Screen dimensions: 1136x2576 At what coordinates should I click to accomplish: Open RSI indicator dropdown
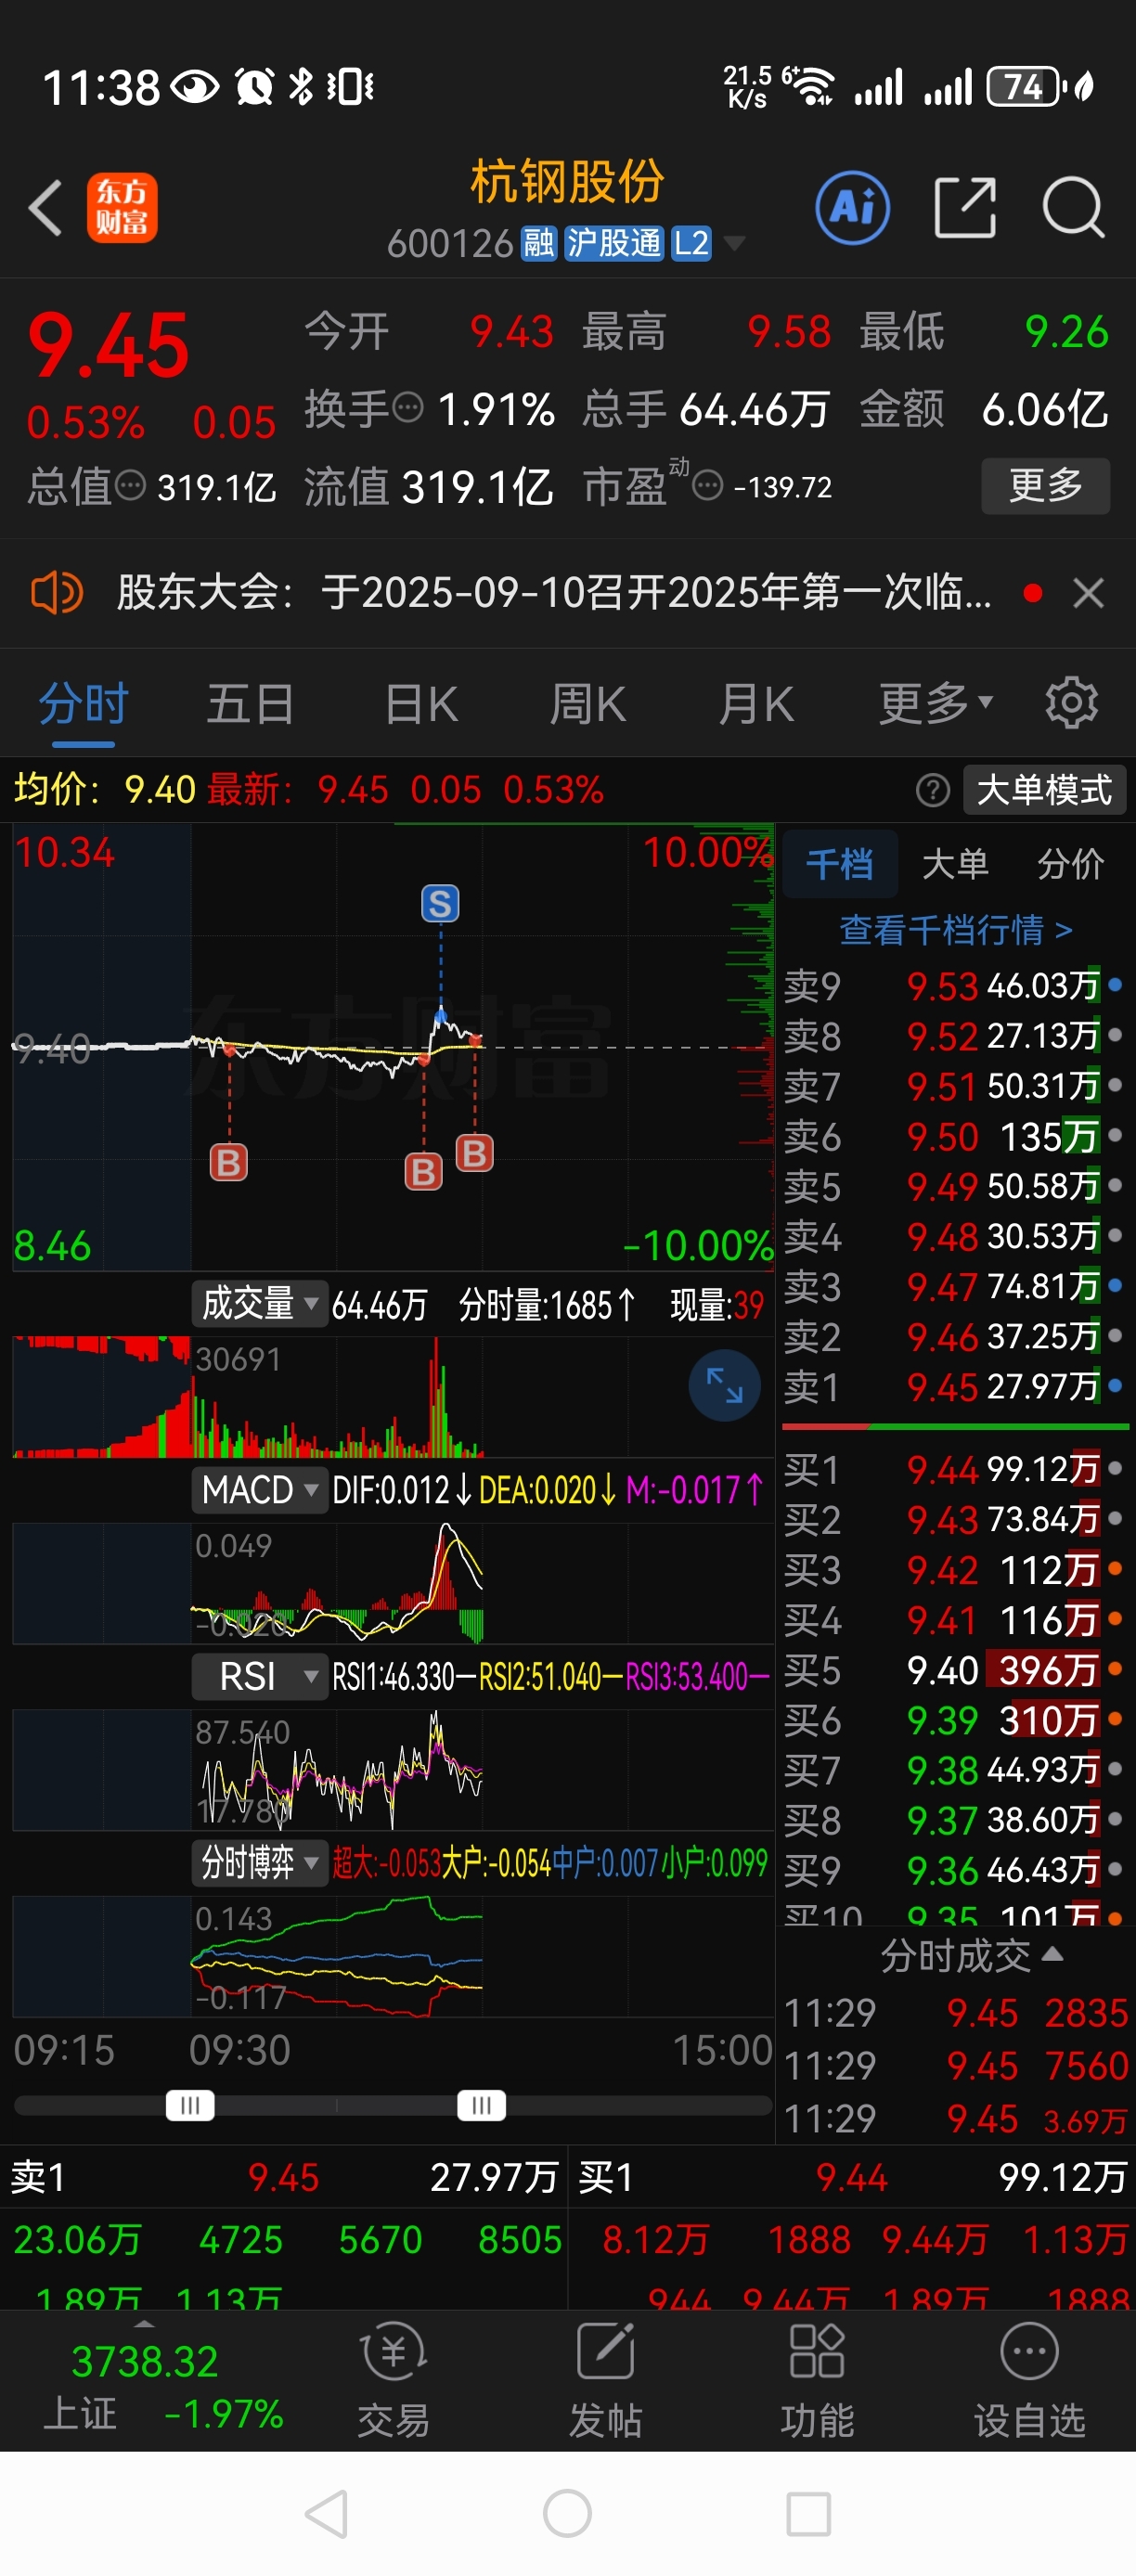tap(259, 1676)
